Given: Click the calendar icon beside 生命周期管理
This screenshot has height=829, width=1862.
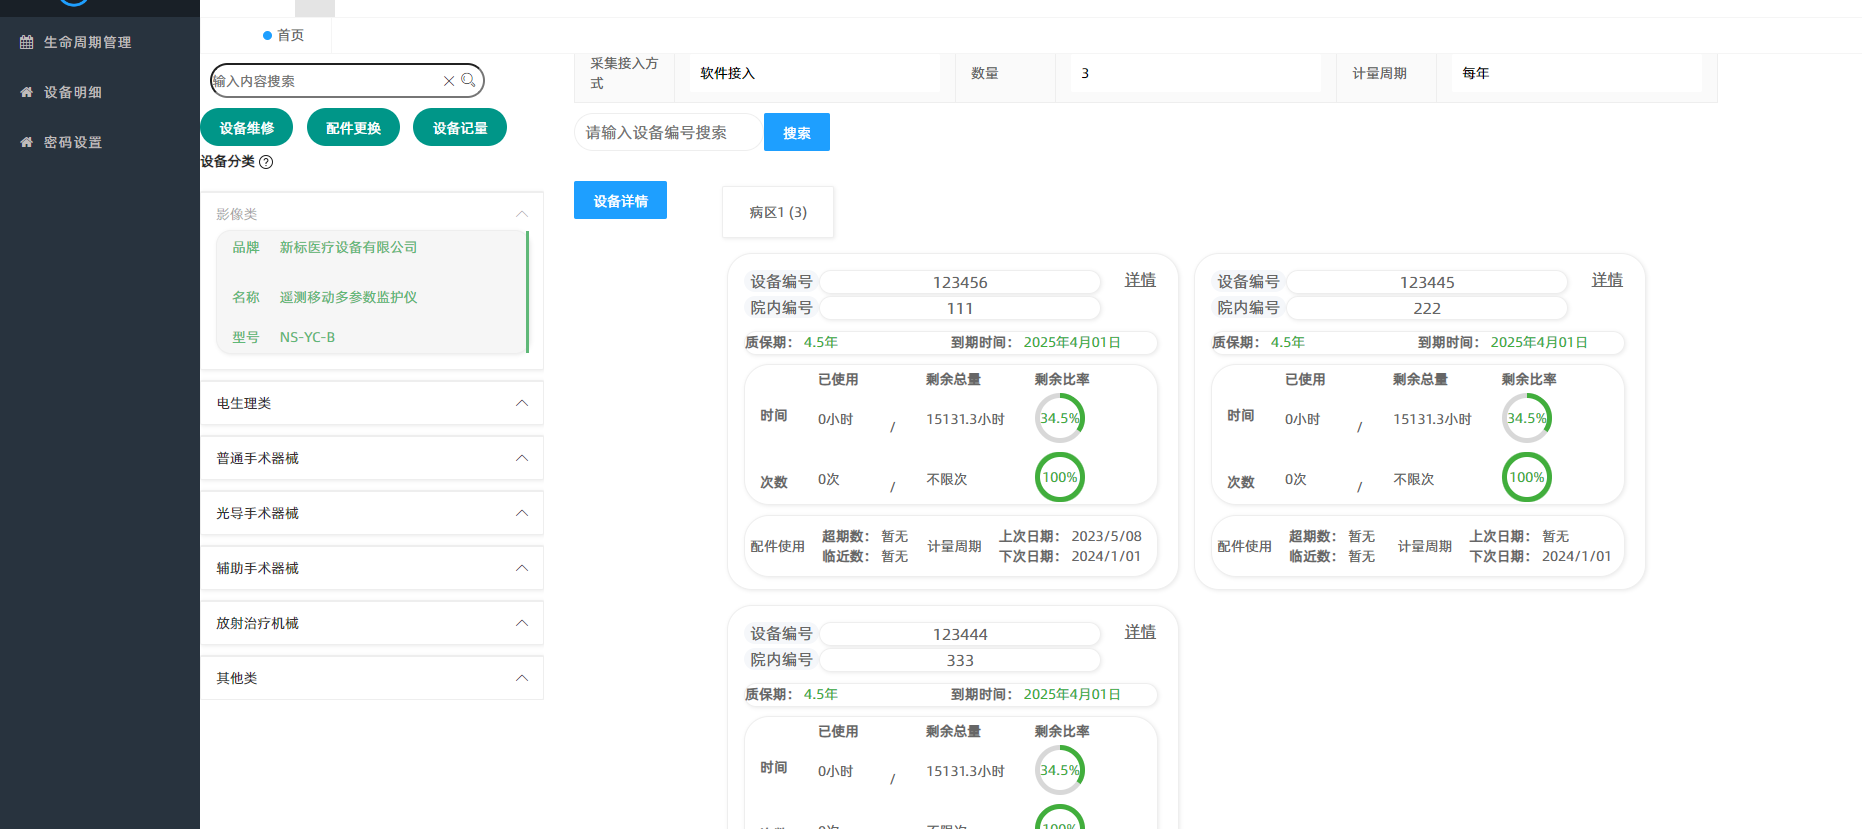Looking at the screenshot, I should [27, 42].
